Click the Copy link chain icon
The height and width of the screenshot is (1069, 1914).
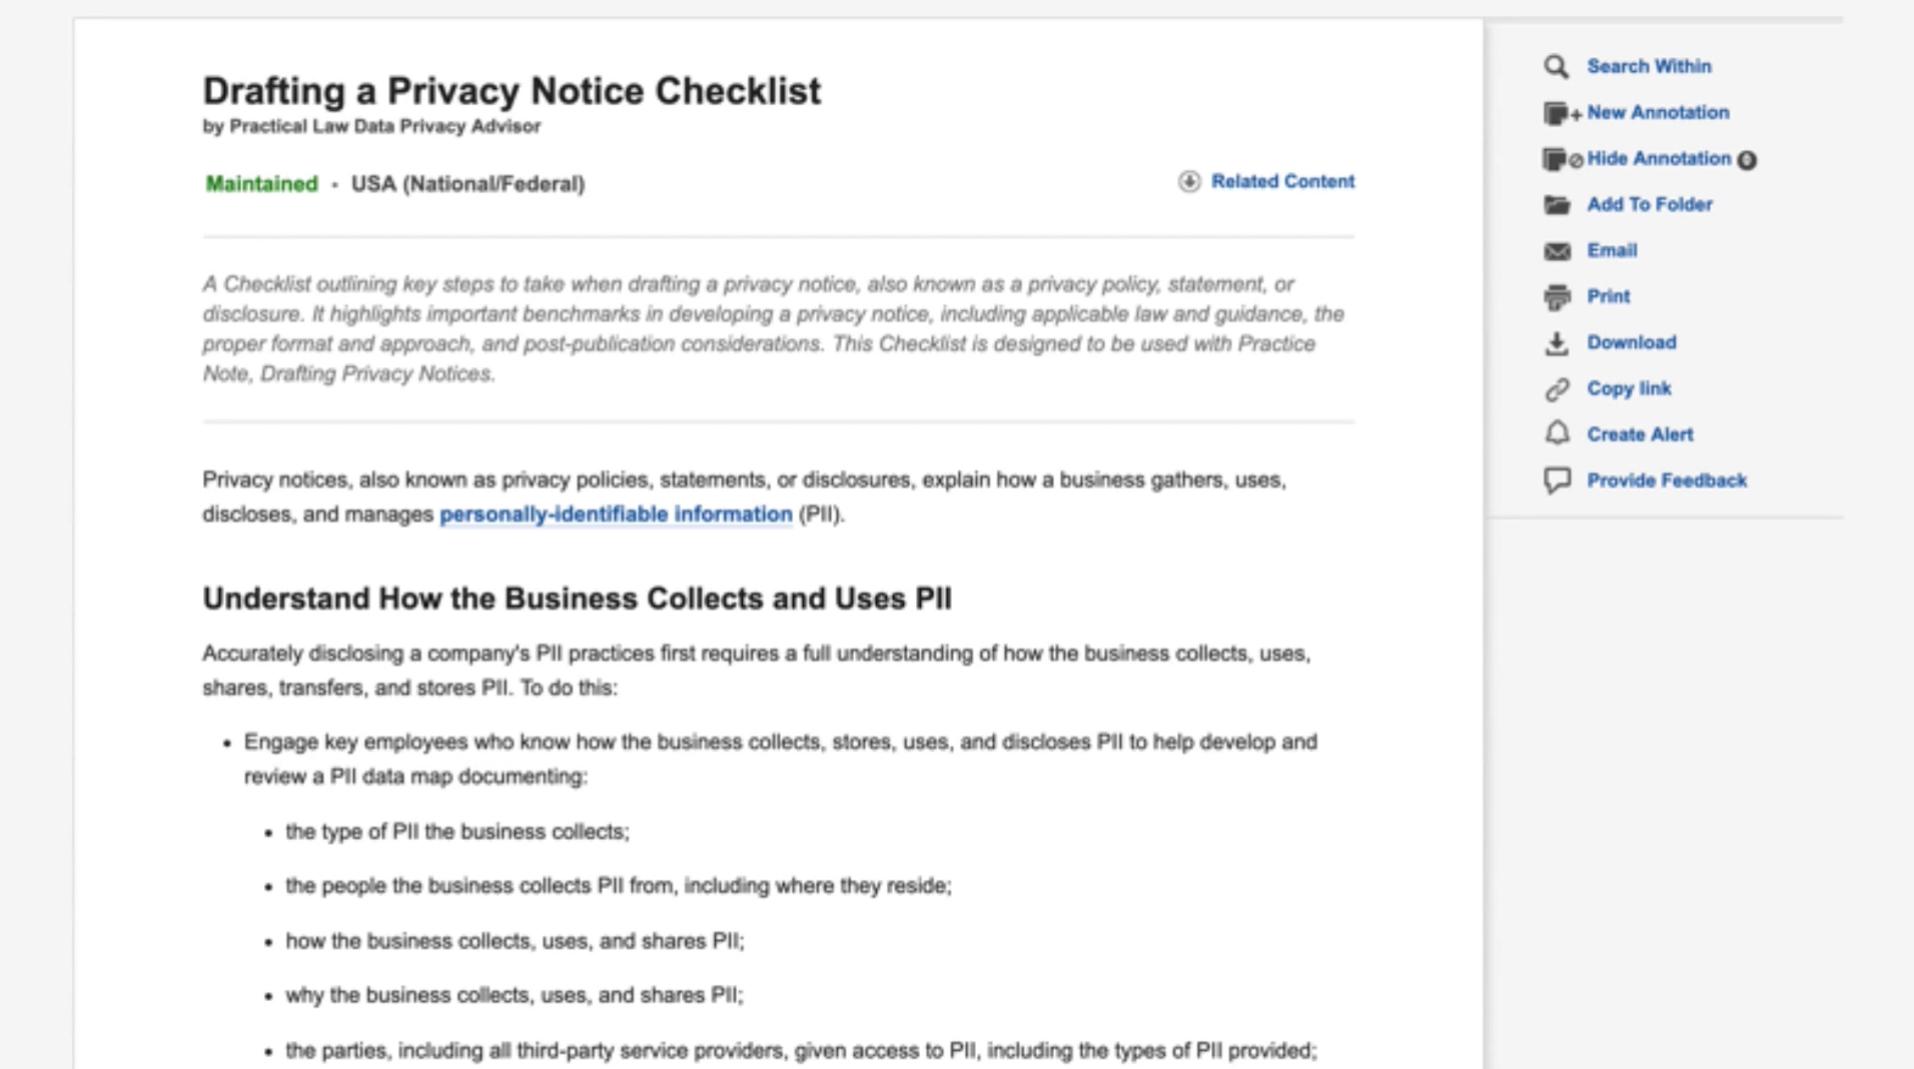(x=1556, y=389)
